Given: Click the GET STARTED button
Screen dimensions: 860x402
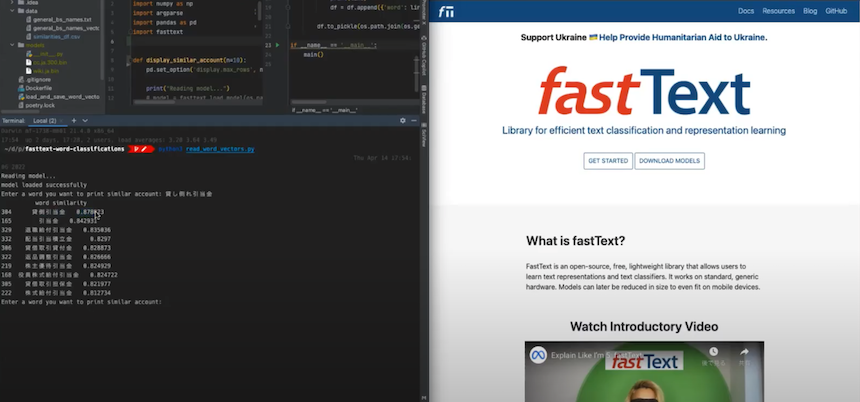Looking at the screenshot, I should (x=608, y=161).
